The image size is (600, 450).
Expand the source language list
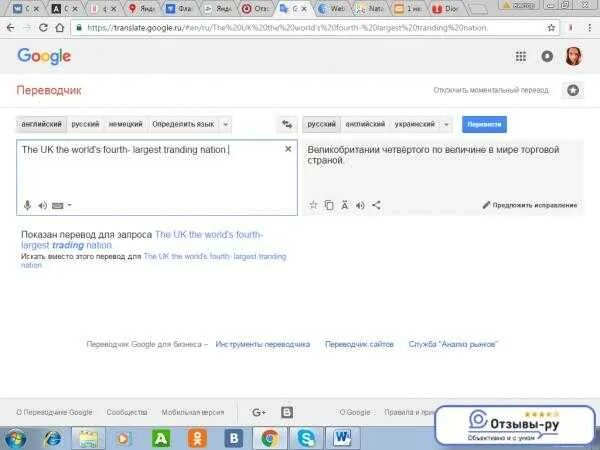click(226, 124)
